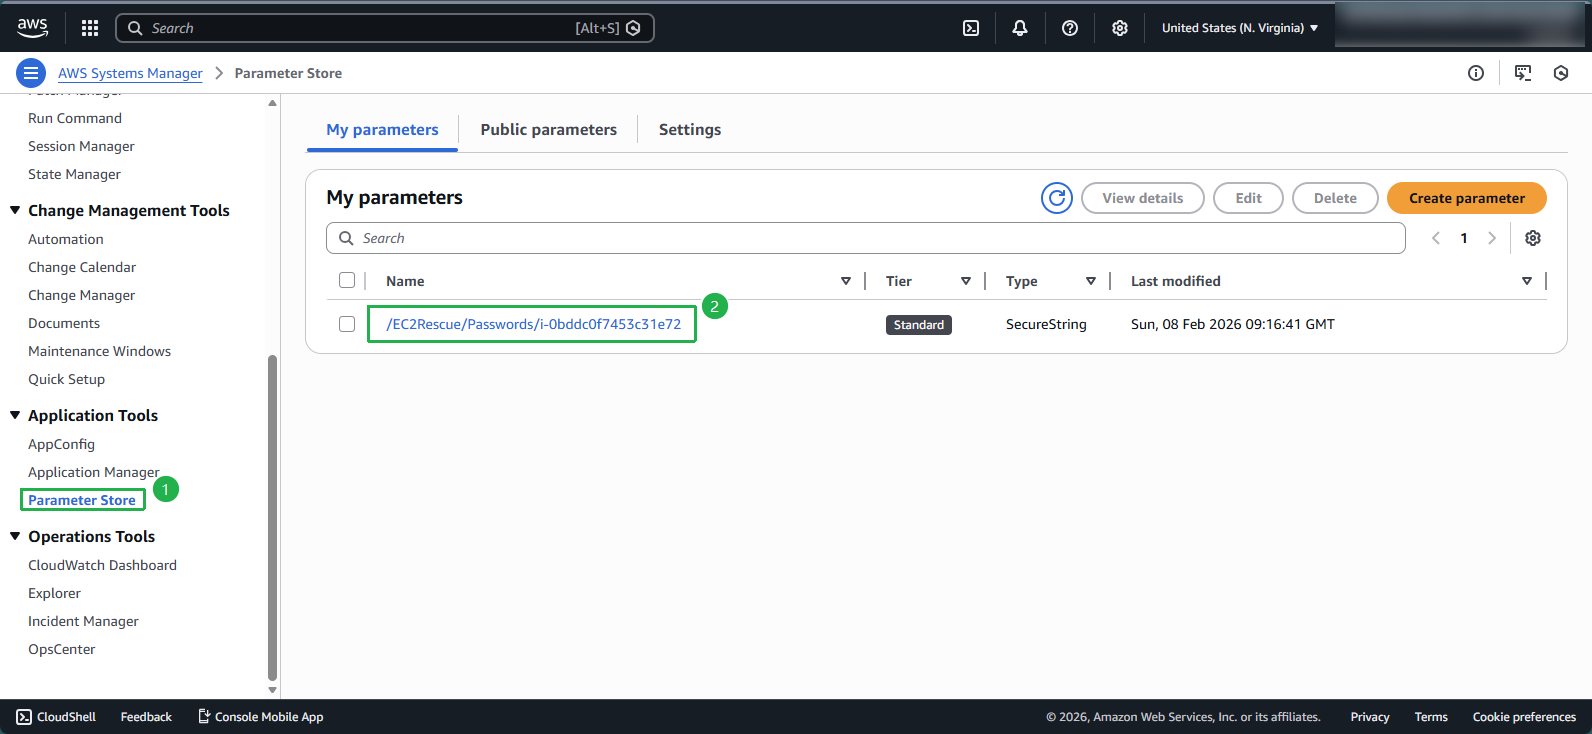The height and width of the screenshot is (734, 1592).
Task: Toggle the navigation hamburger menu
Action: click(x=31, y=73)
